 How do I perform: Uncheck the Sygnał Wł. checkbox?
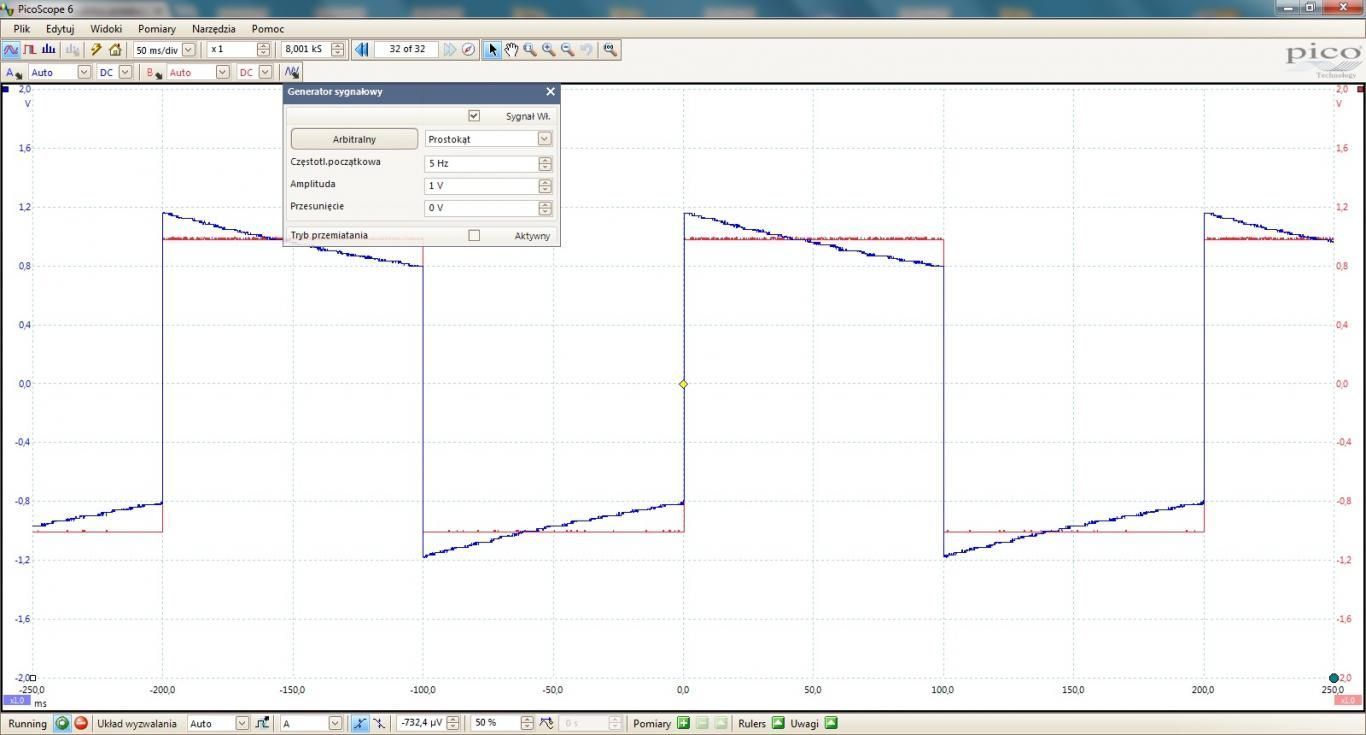(474, 116)
